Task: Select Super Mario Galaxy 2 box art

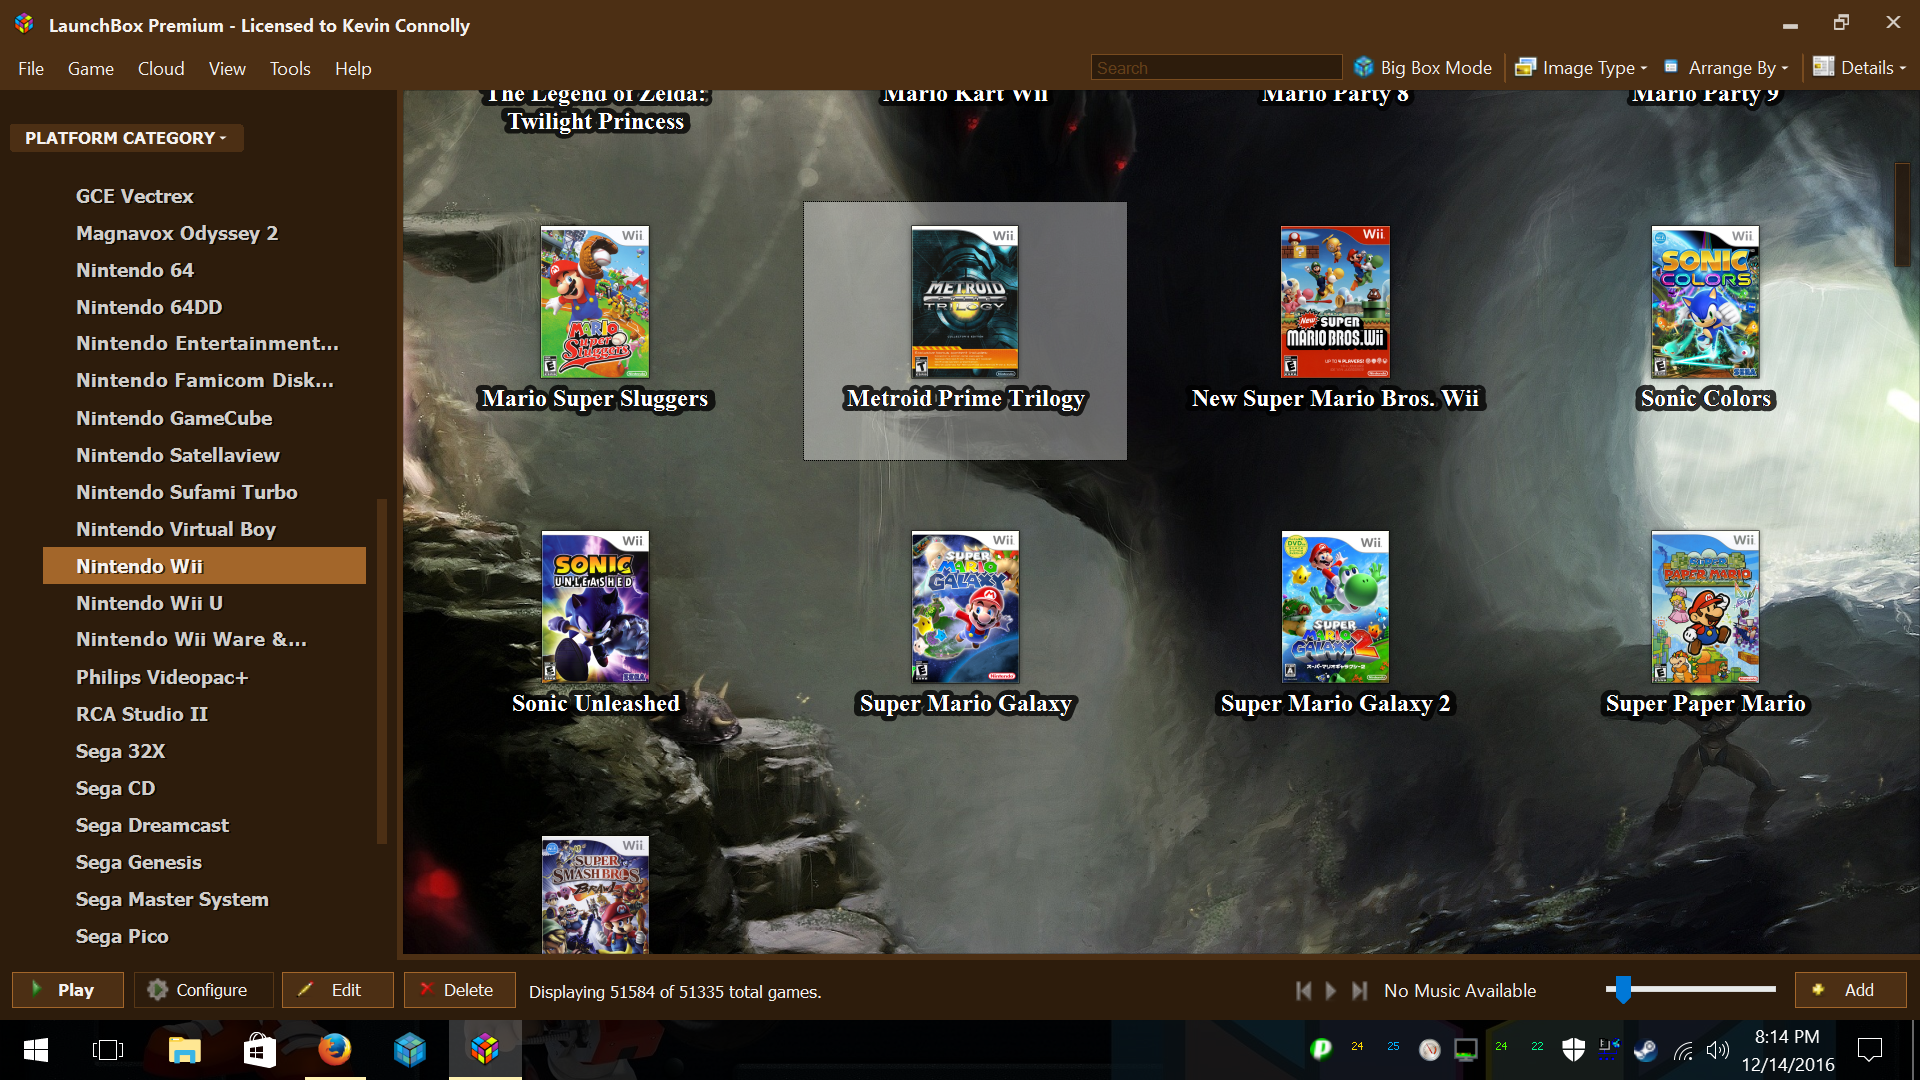Action: click(x=1335, y=607)
